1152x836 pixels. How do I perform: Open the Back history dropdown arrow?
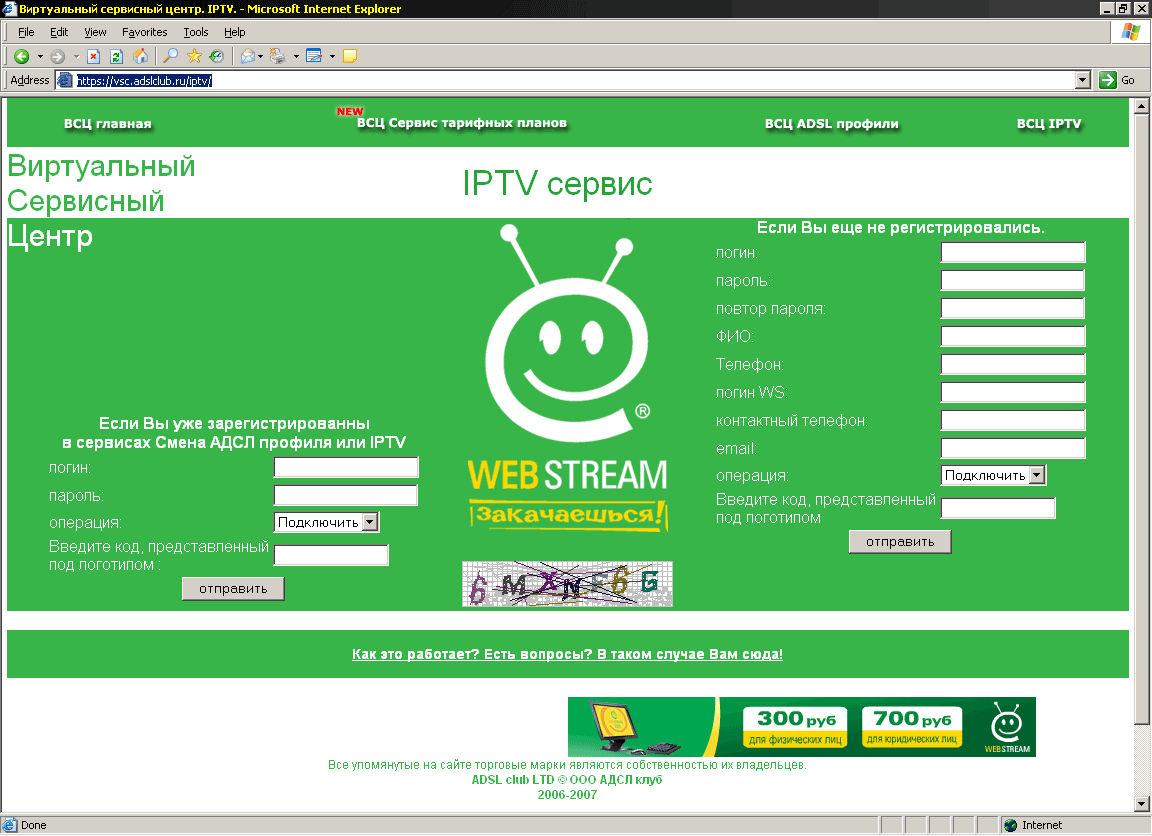(40, 57)
